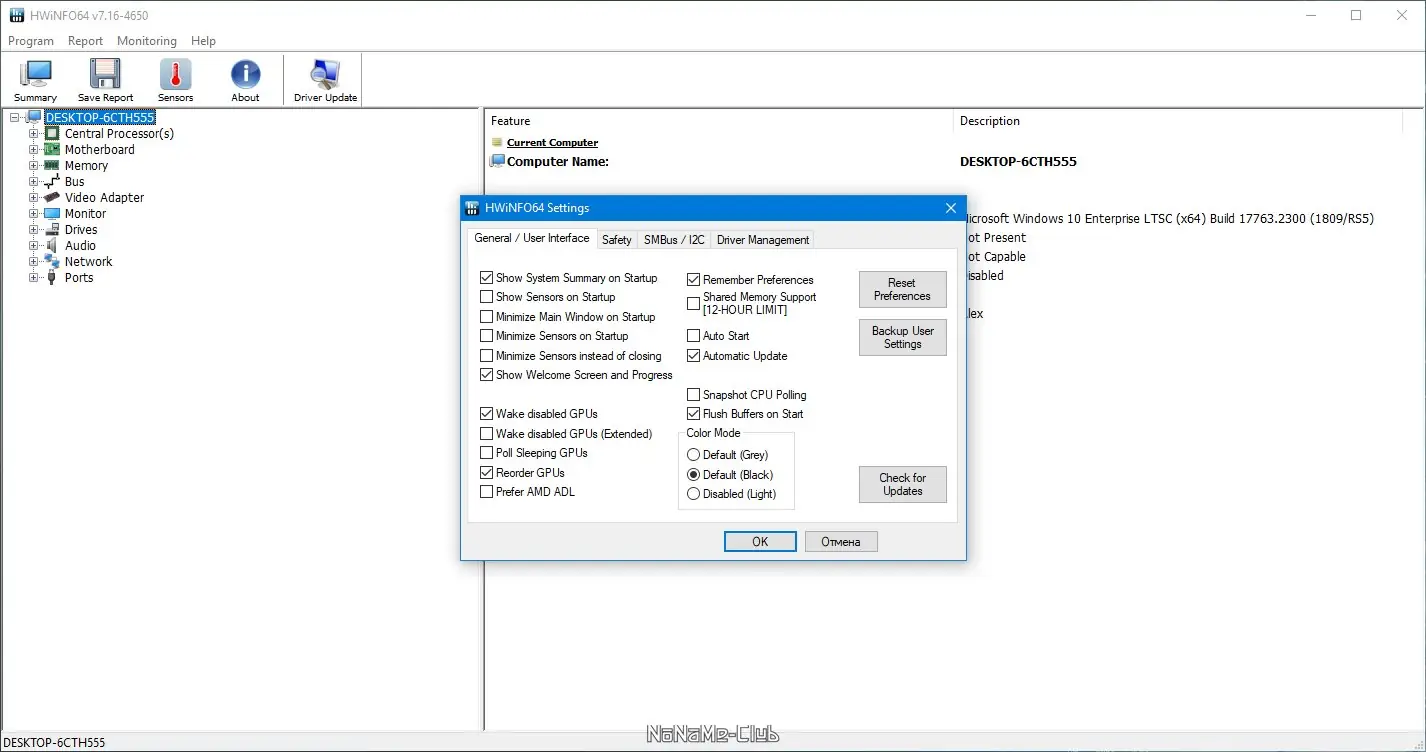1426x752 pixels.
Task: Enable Snapshot CPU Polling checkbox
Action: tap(694, 395)
